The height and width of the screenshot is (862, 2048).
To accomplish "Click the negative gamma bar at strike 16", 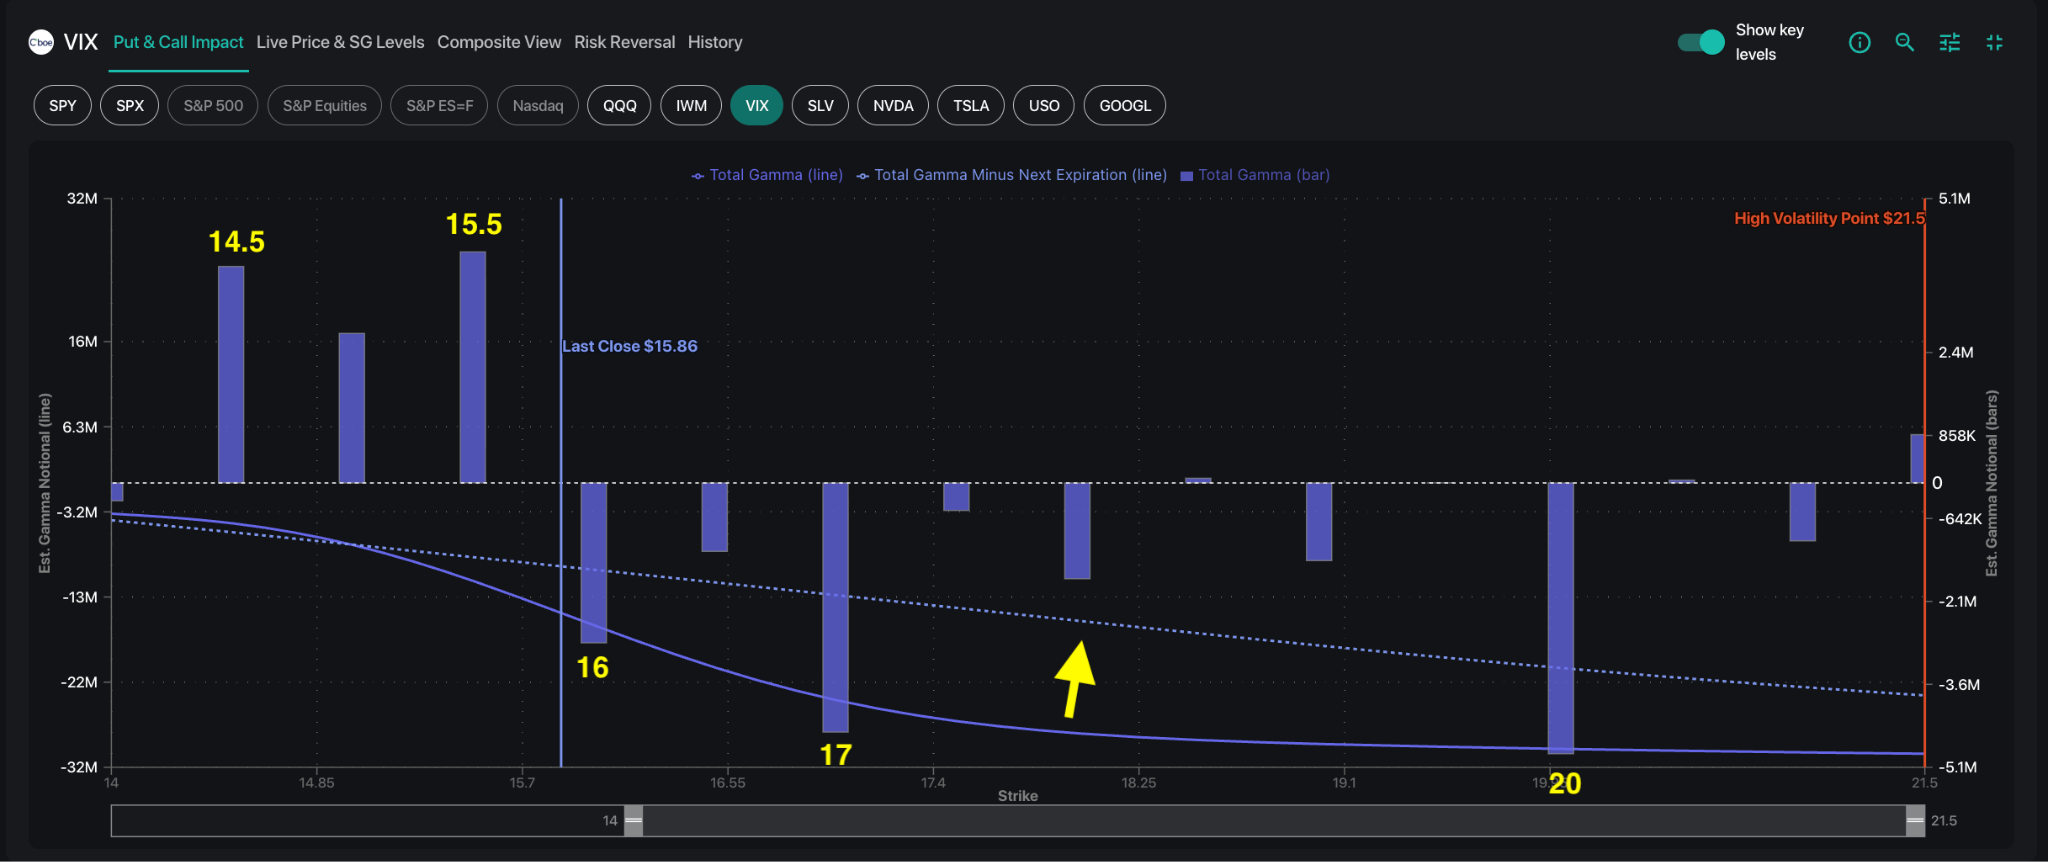I will point(594,563).
